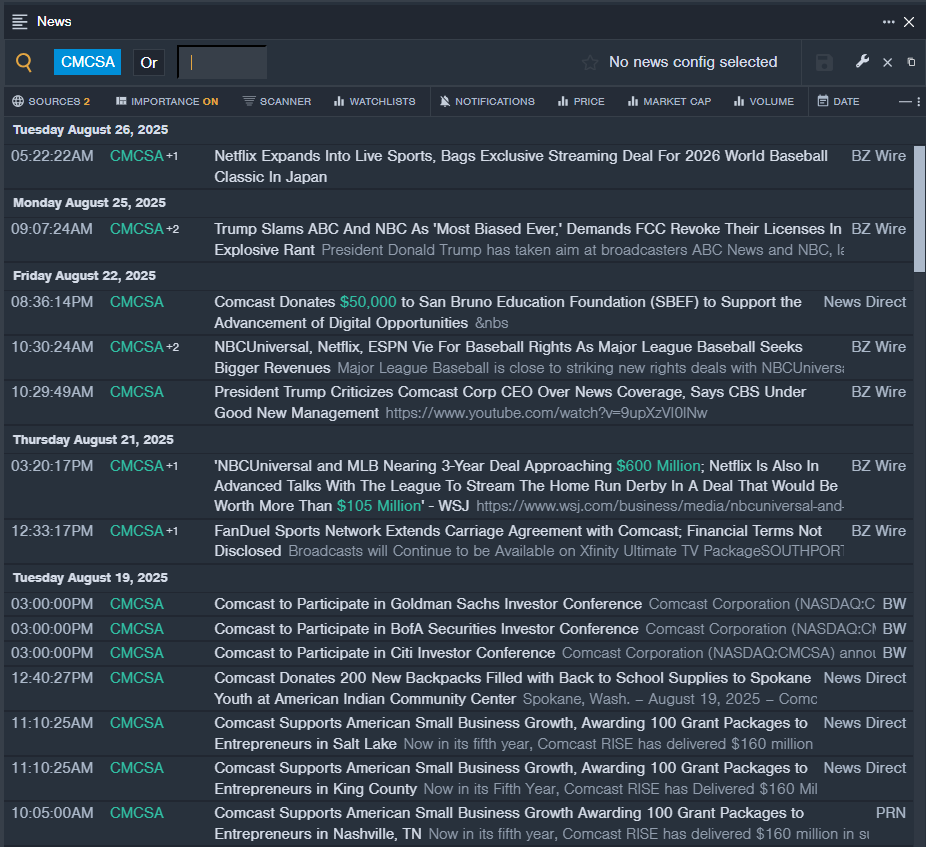
Task: Click the orange search magnifier icon
Action: (24, 62)
